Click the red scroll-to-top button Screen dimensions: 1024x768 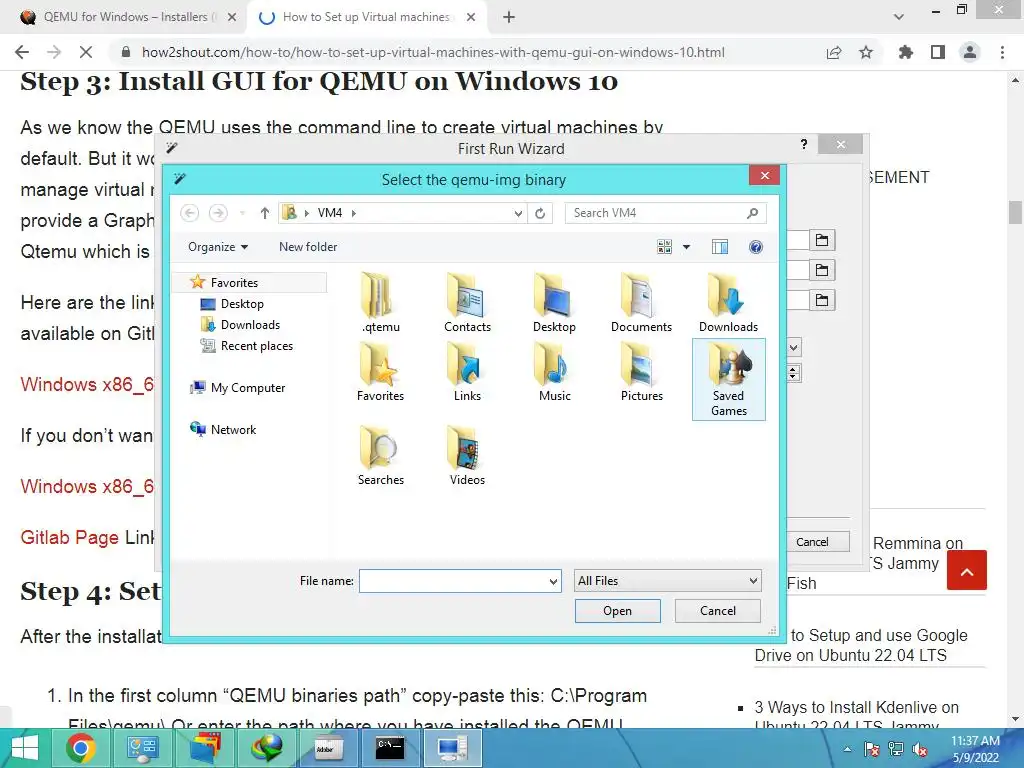(967, 570)
